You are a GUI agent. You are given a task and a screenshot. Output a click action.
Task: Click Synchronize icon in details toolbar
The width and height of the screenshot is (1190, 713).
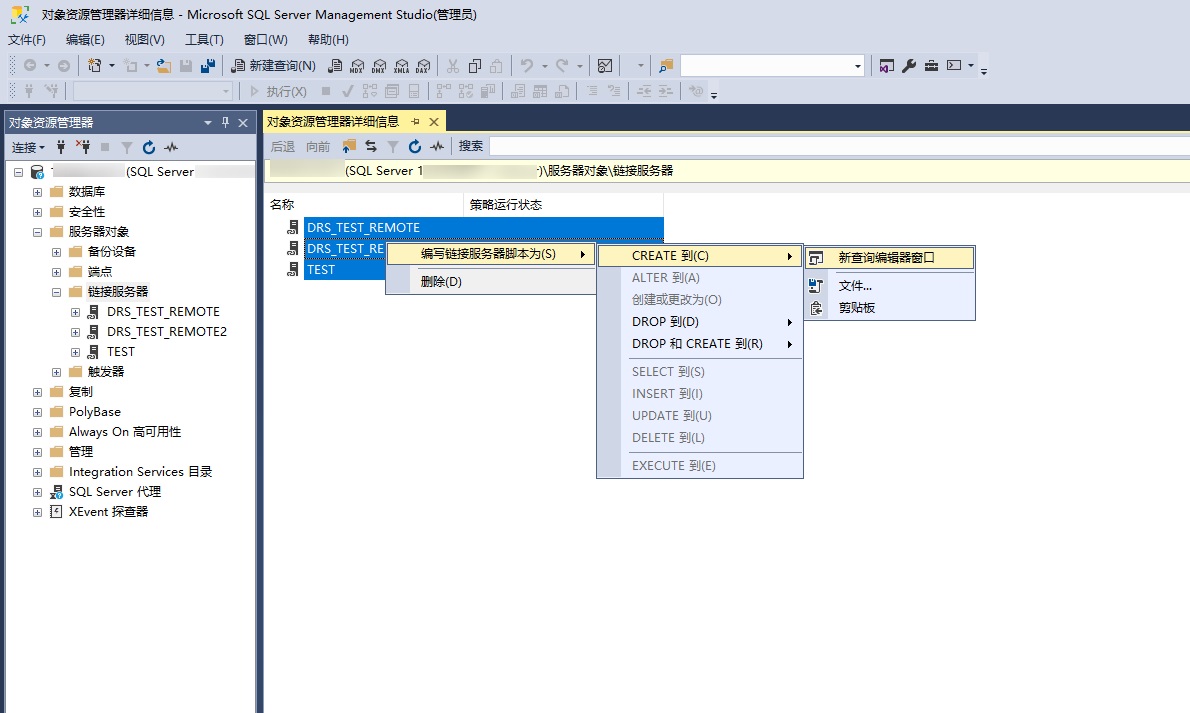[371, 146]
